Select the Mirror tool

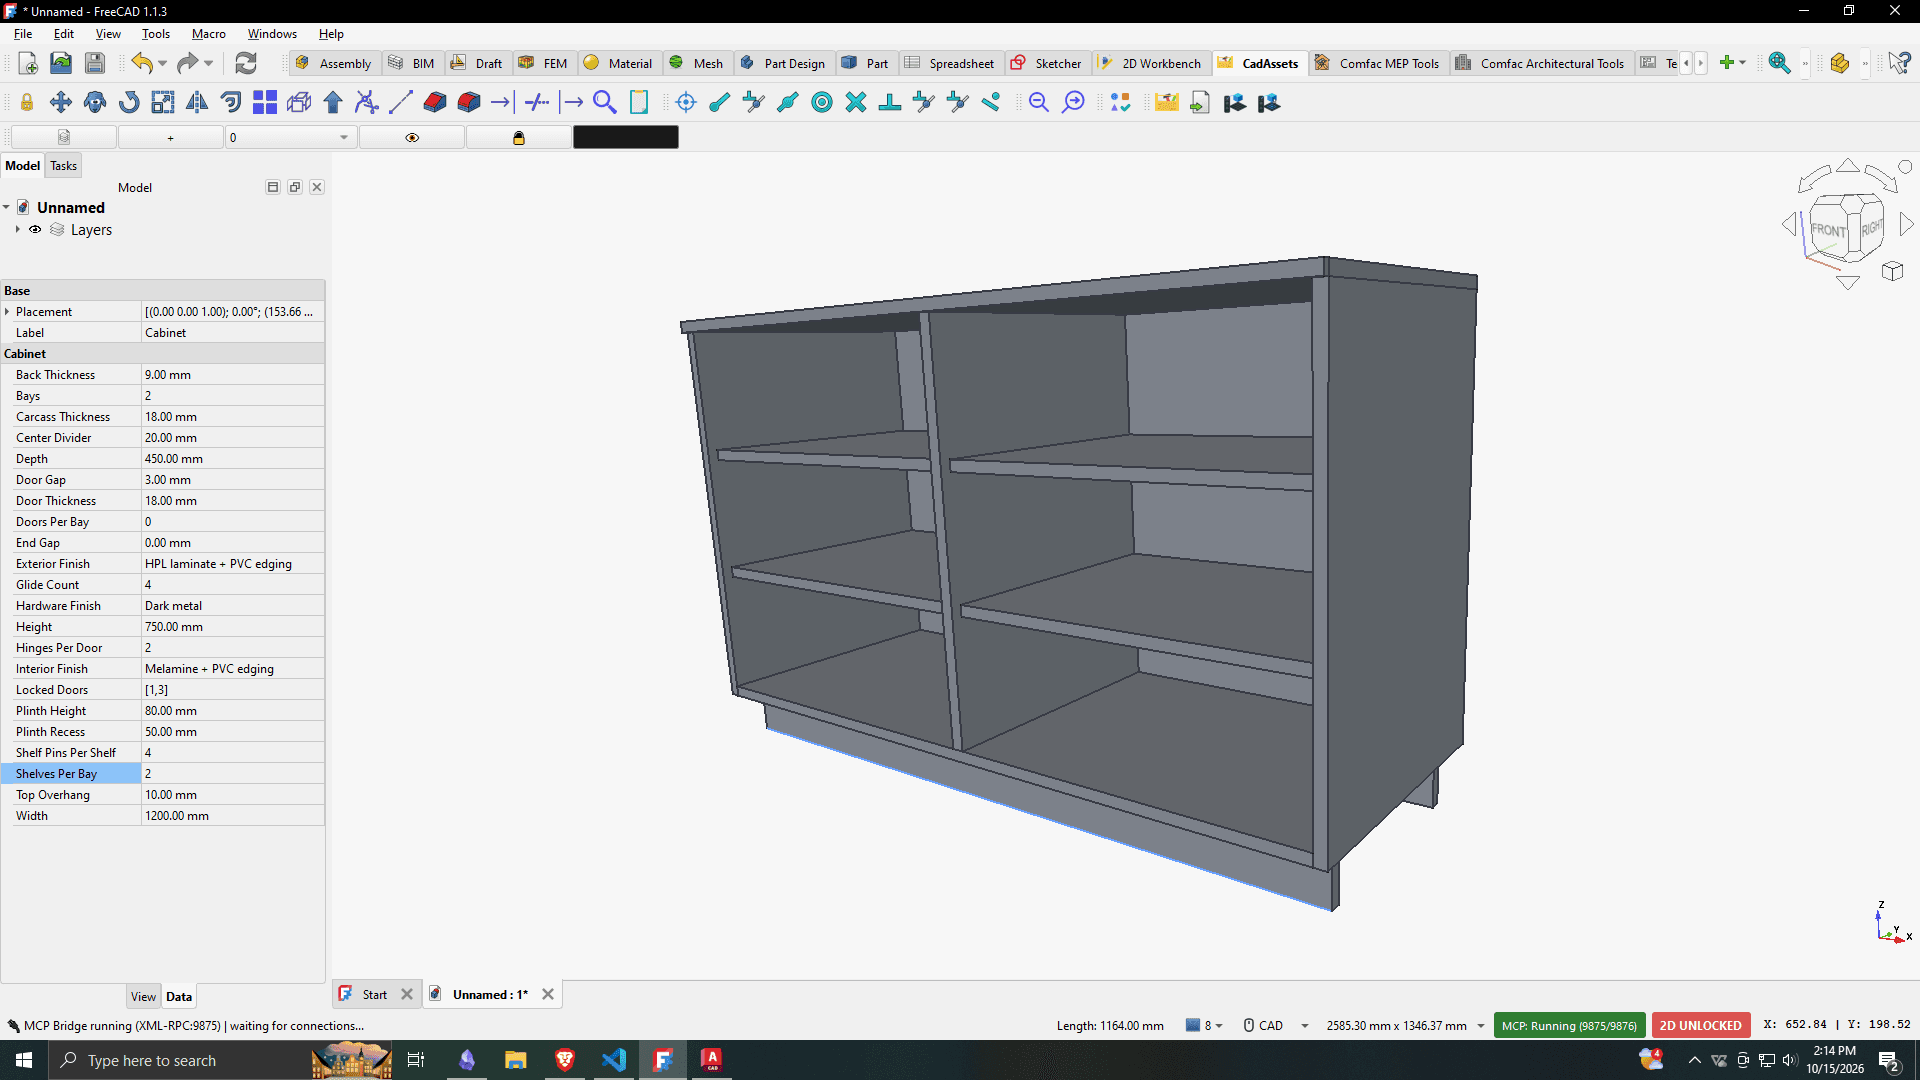tap(197, 102)
